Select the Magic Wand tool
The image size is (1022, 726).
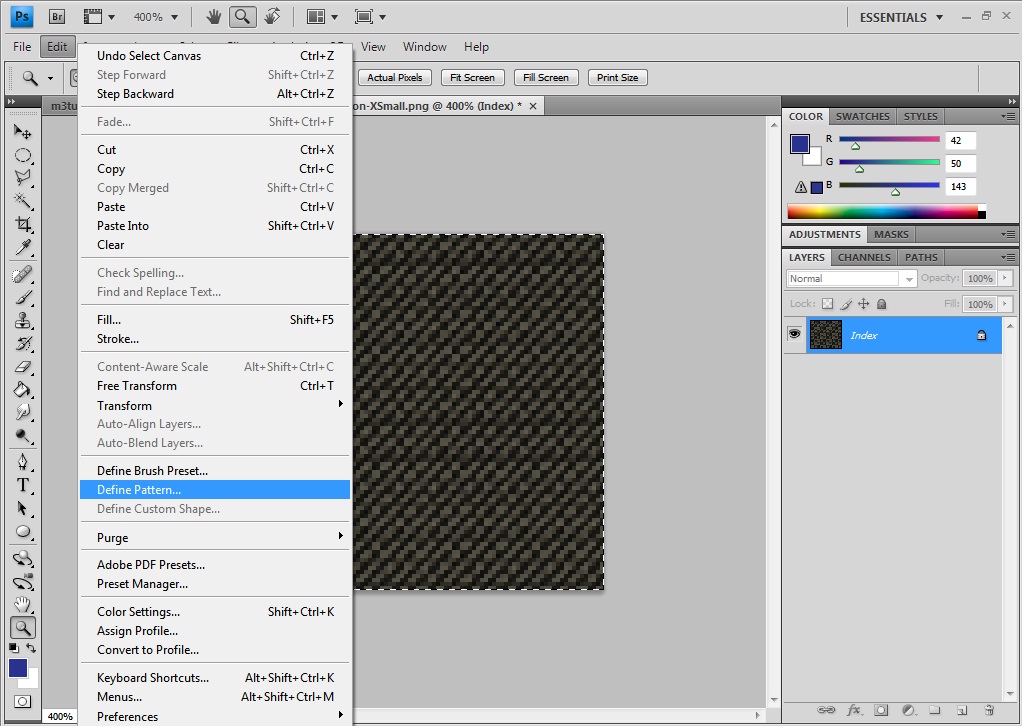tap(23, 201)
